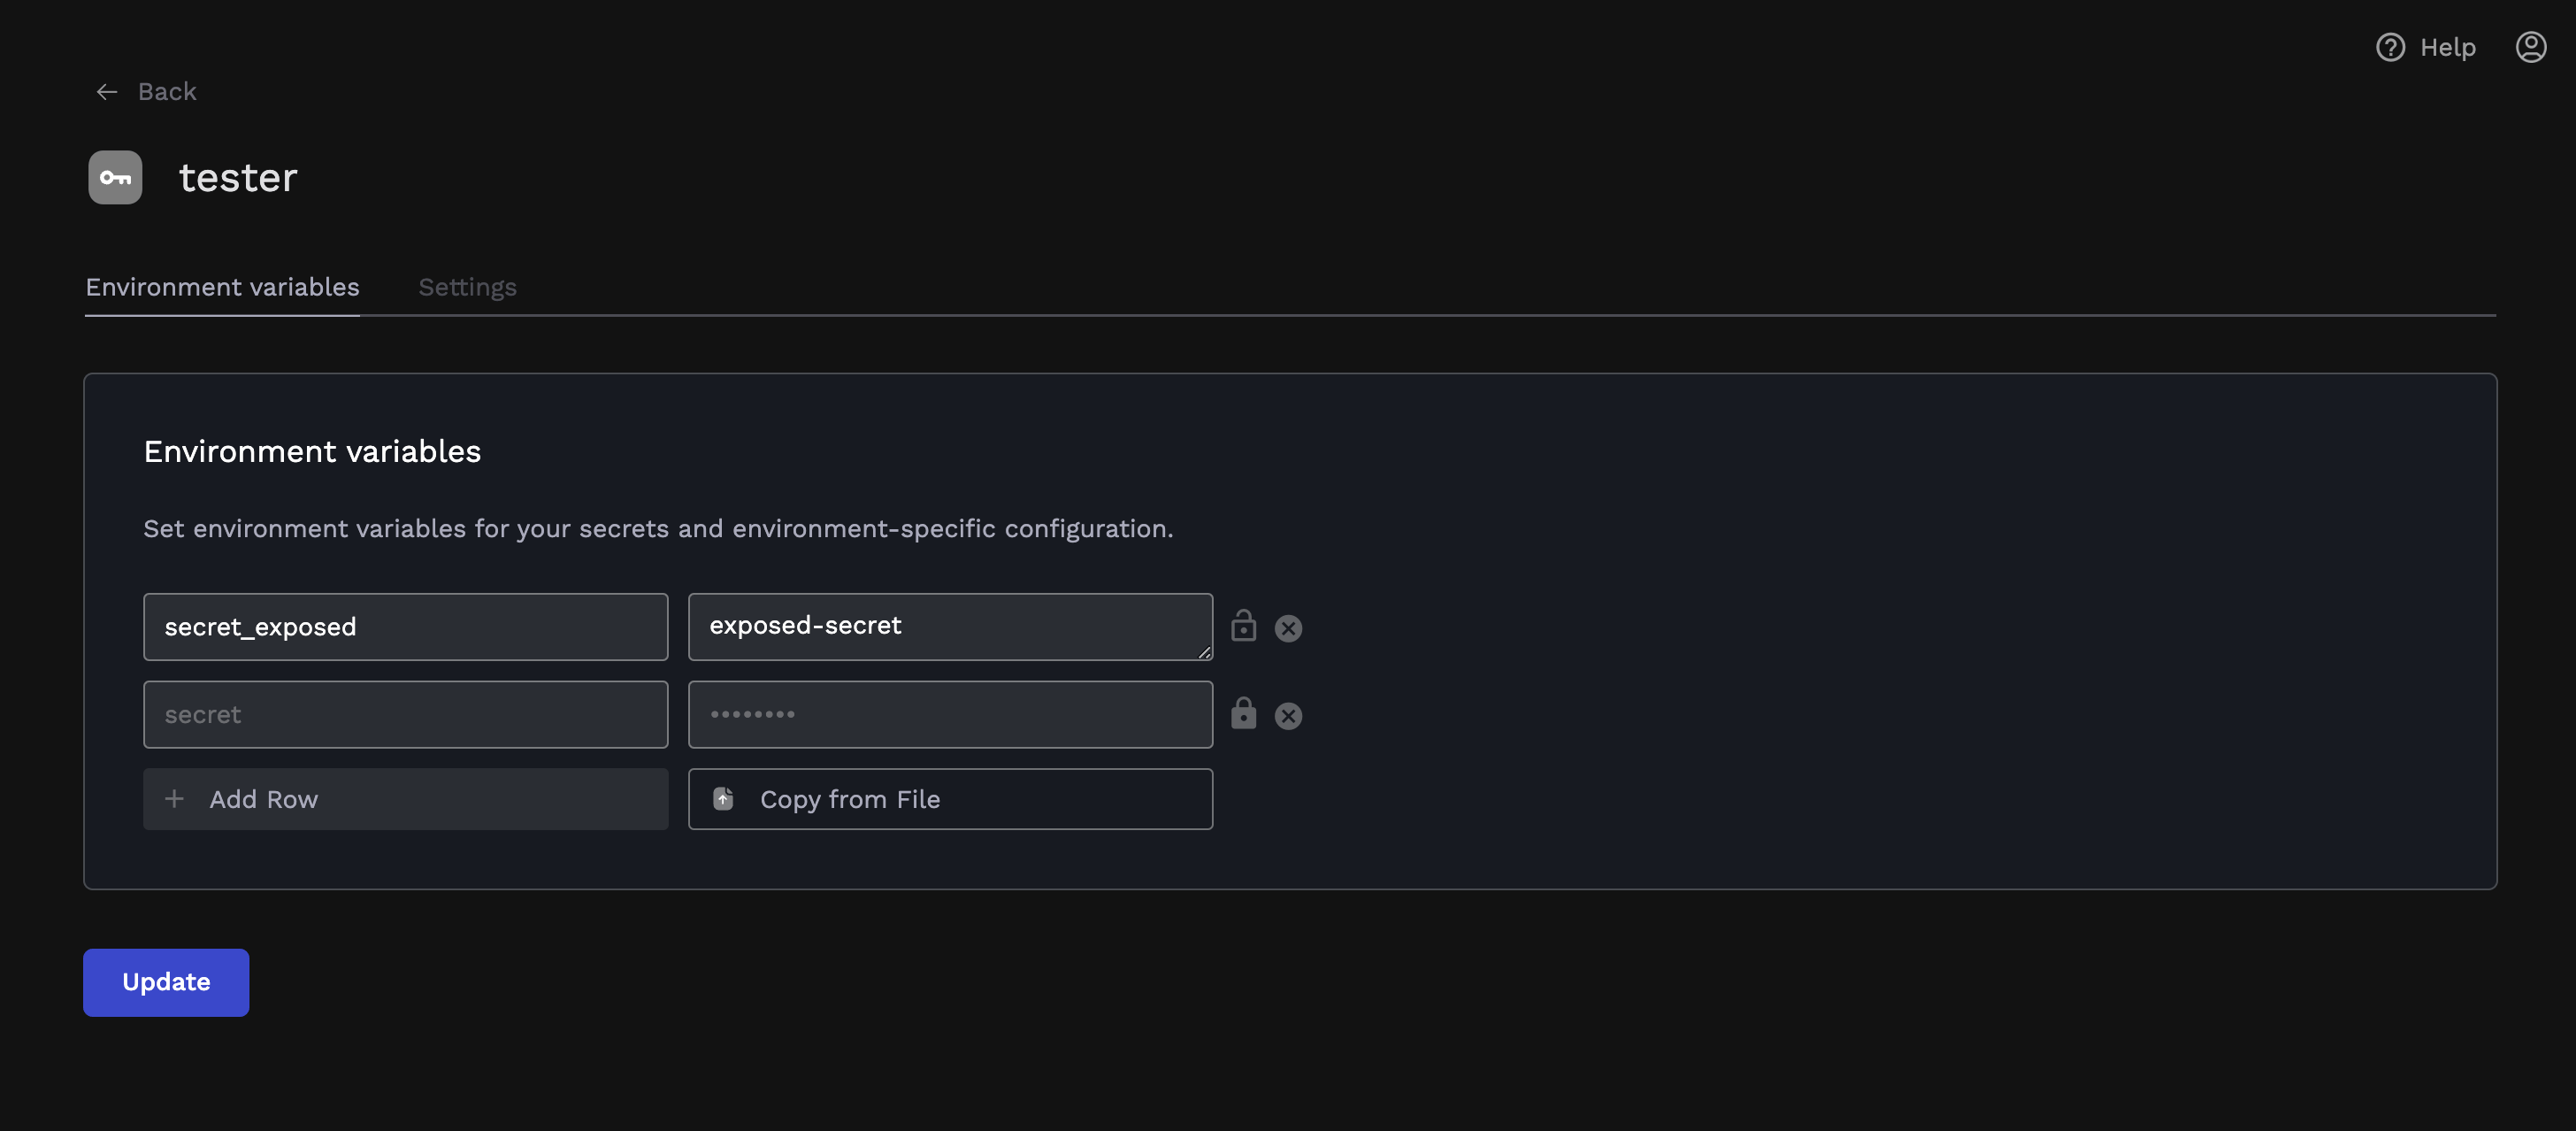Click the upload icon inside Copy from File
The height and width of the screenshot is (1131, 2576).
pos(723,798)
